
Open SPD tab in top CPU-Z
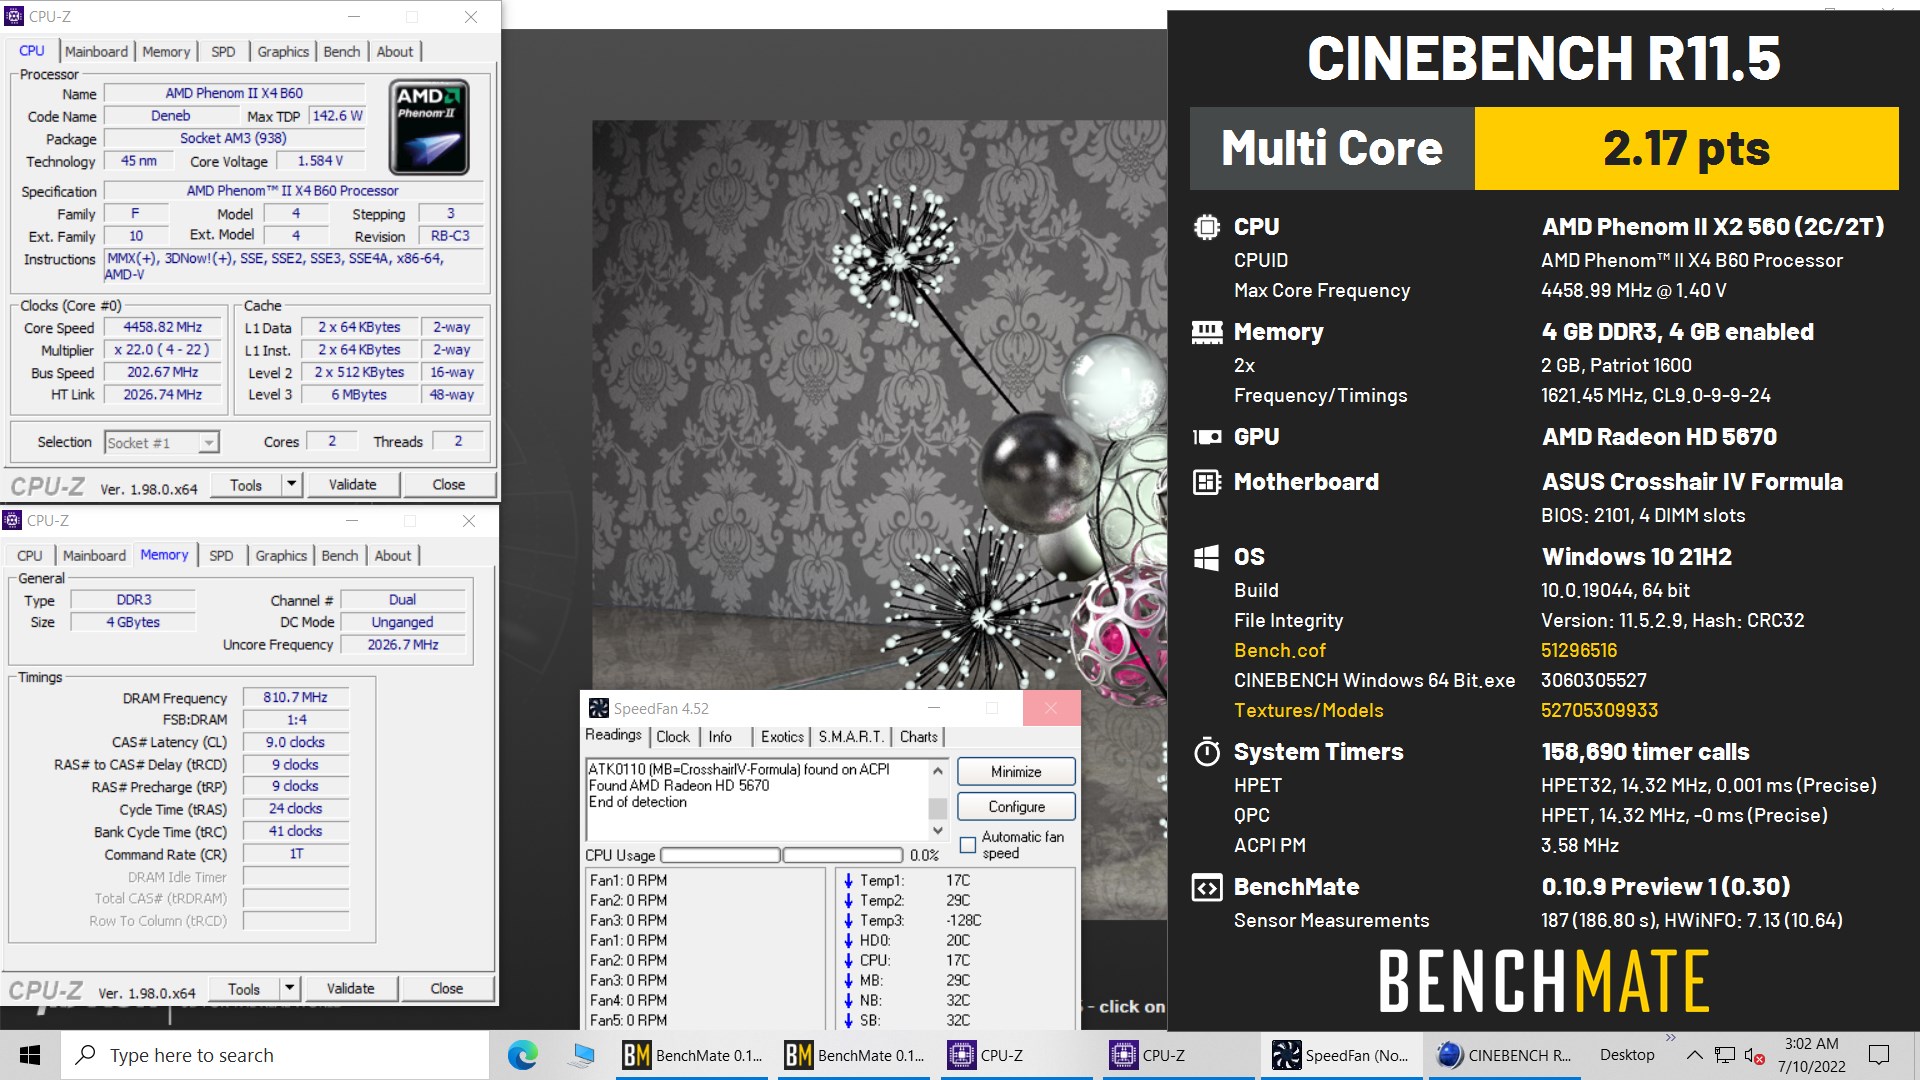click(223, 51)
